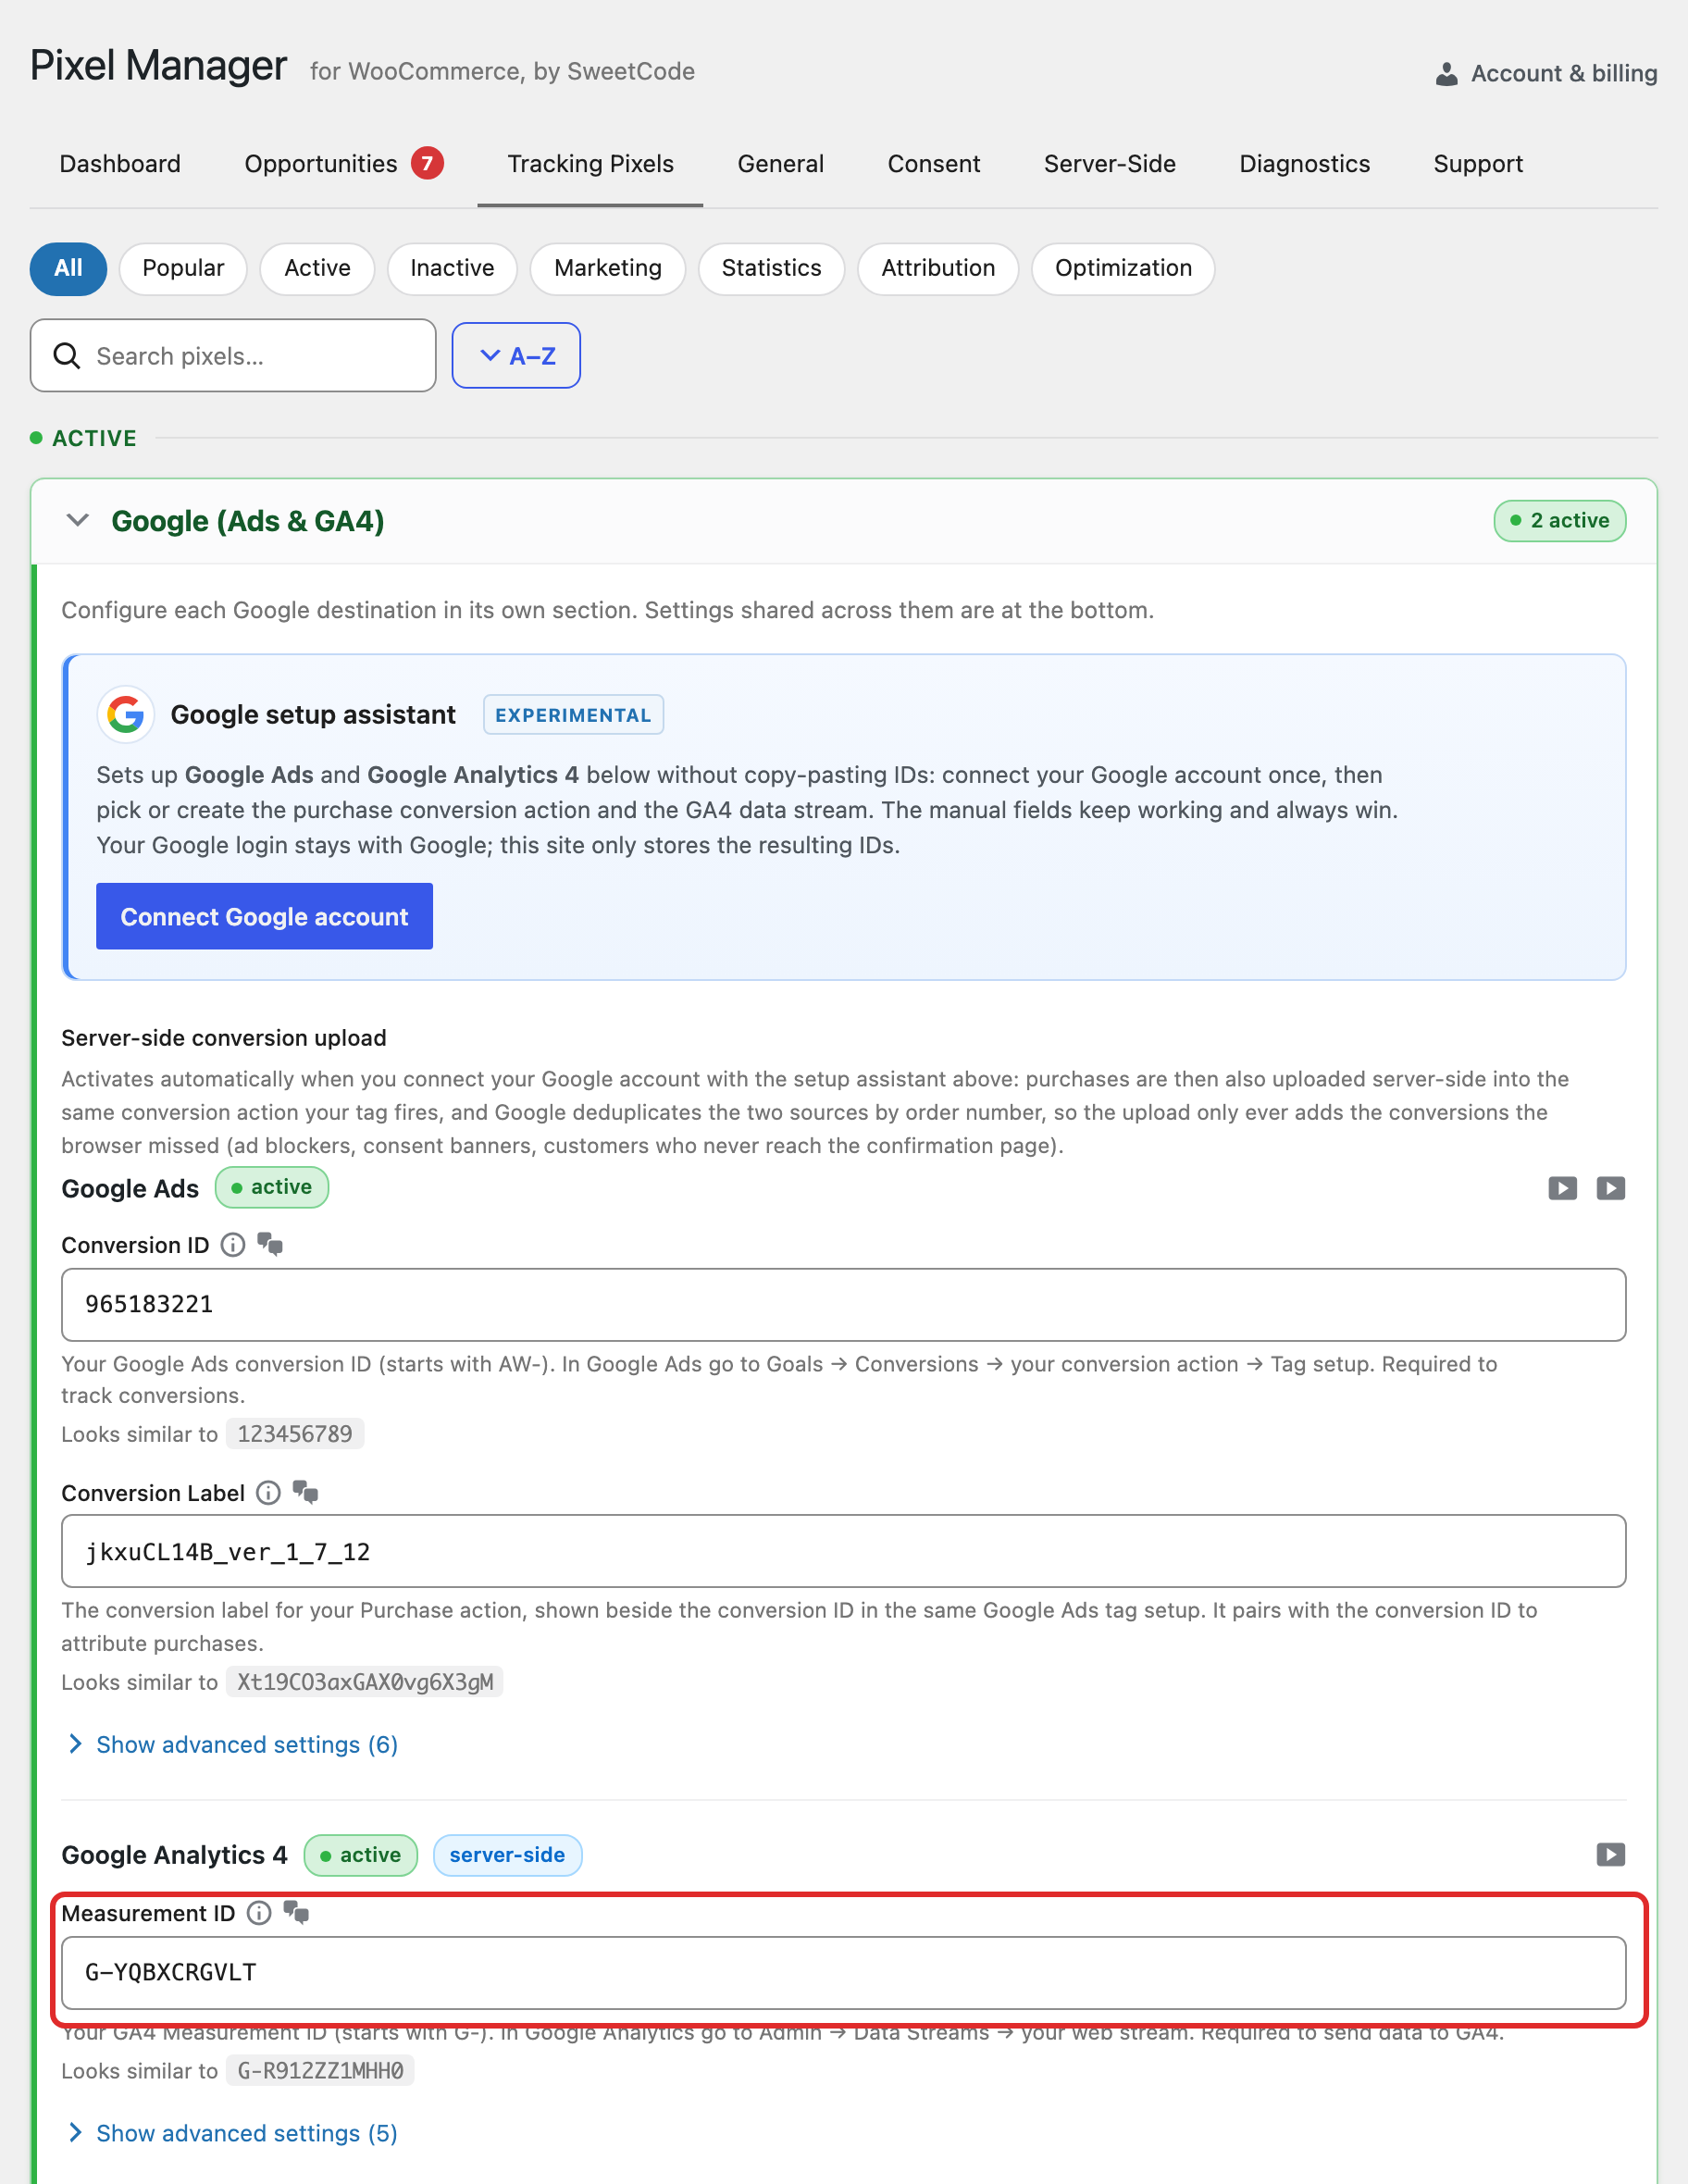This screenshot has height=2184, width=1688.
Task: Click the 2 active status badge
Action: point(1559,521)
